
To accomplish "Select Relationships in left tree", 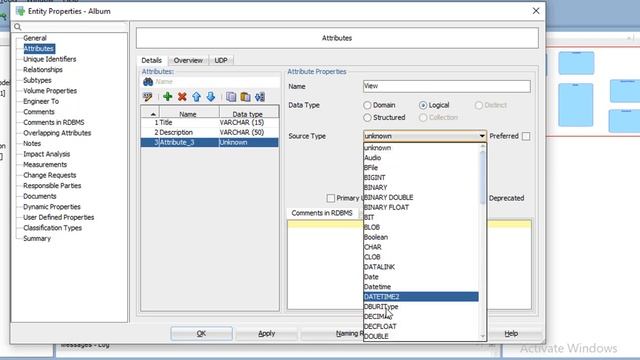I will pos(43,70).
